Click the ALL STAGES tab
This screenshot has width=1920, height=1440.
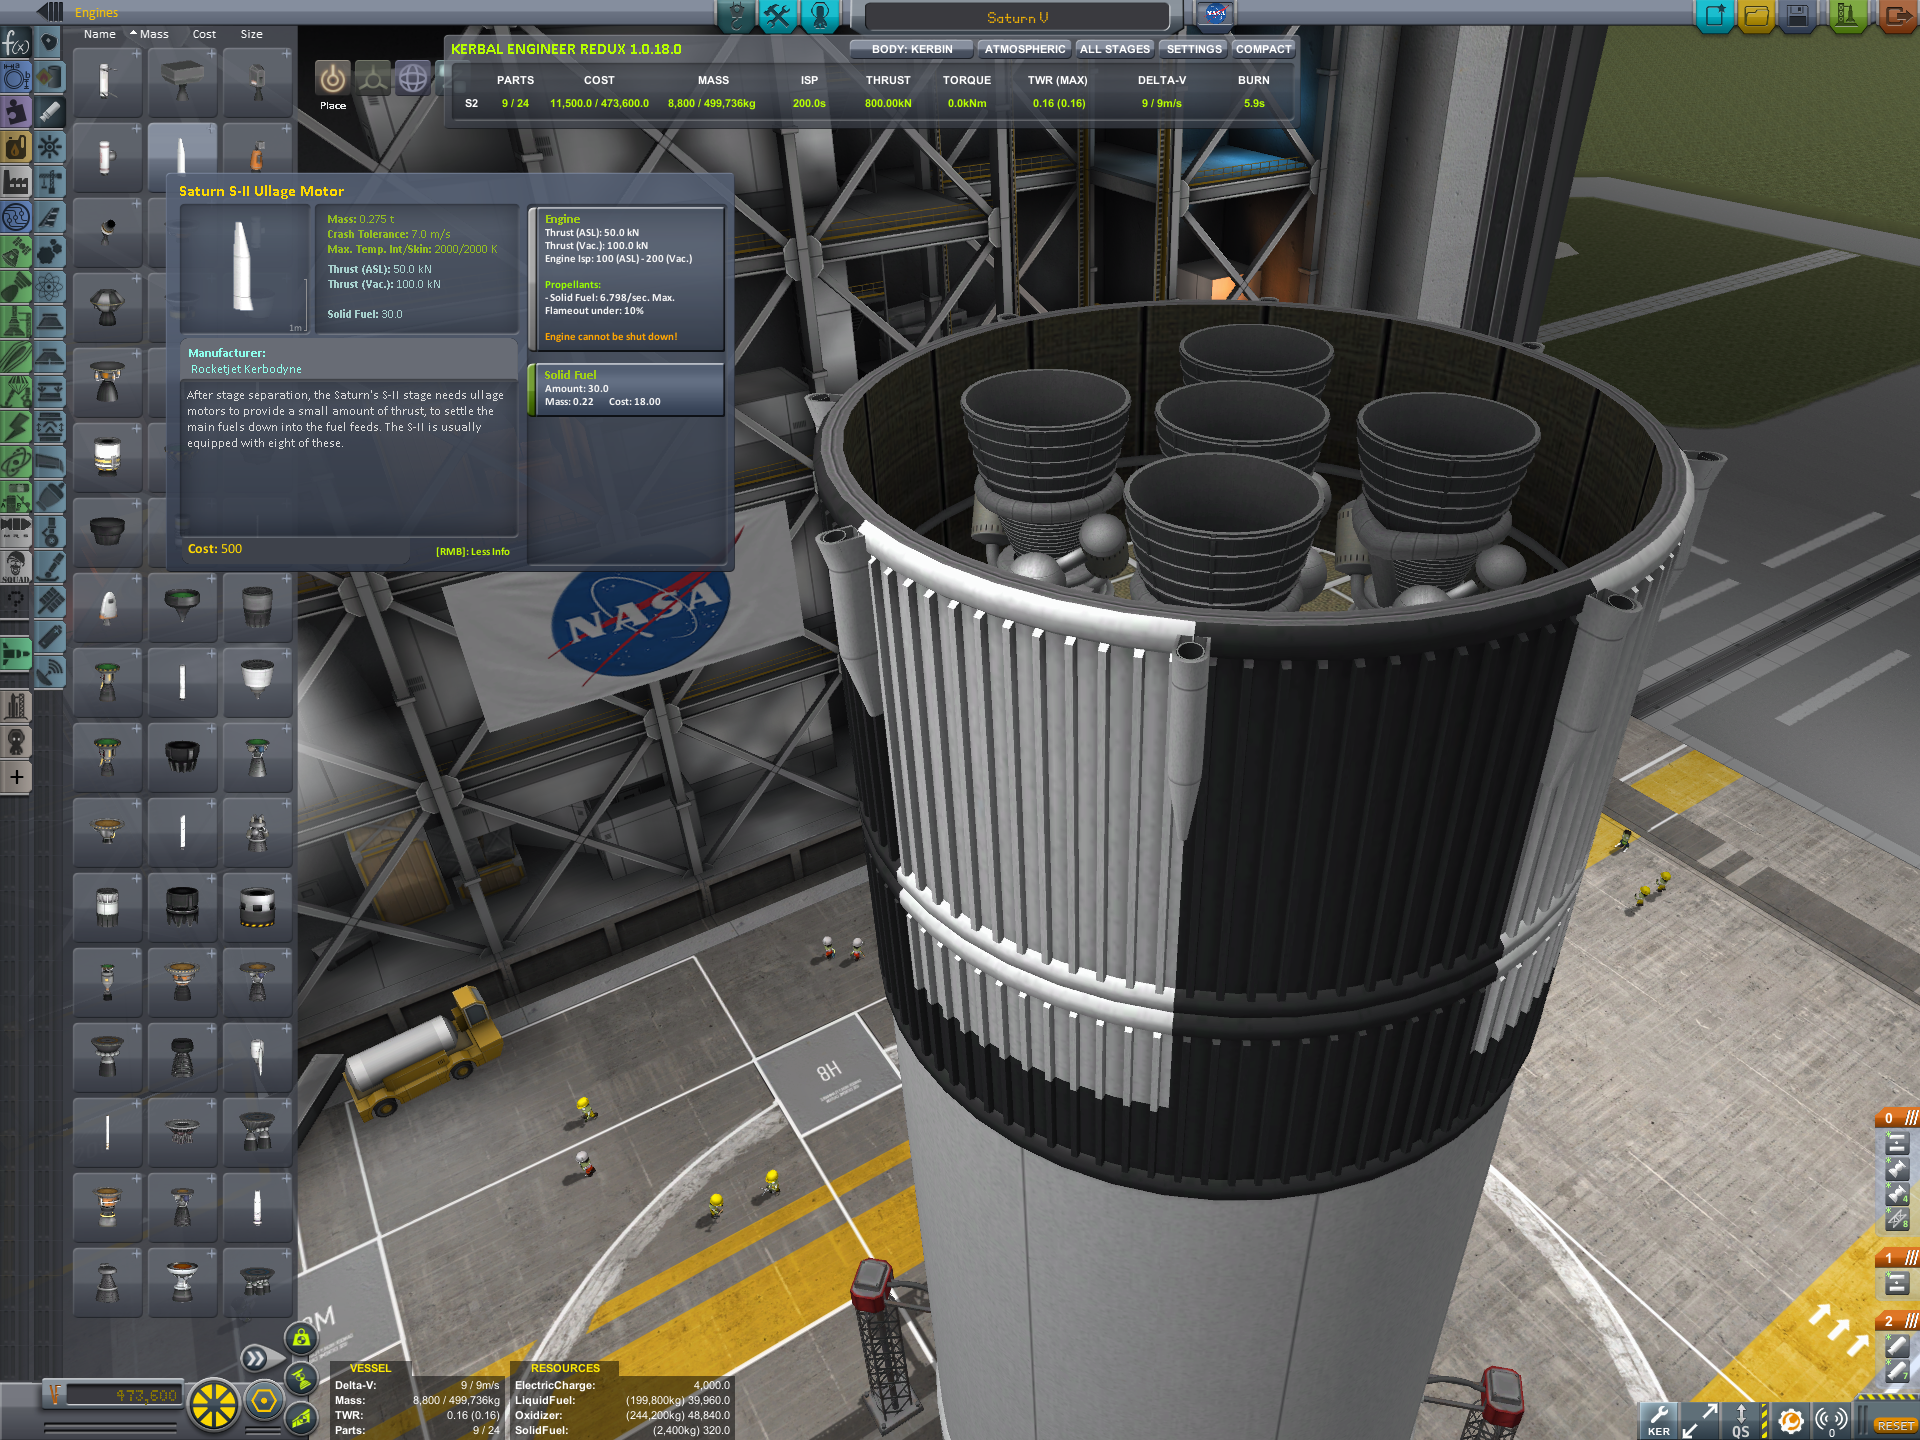[x=1115, y=49]
